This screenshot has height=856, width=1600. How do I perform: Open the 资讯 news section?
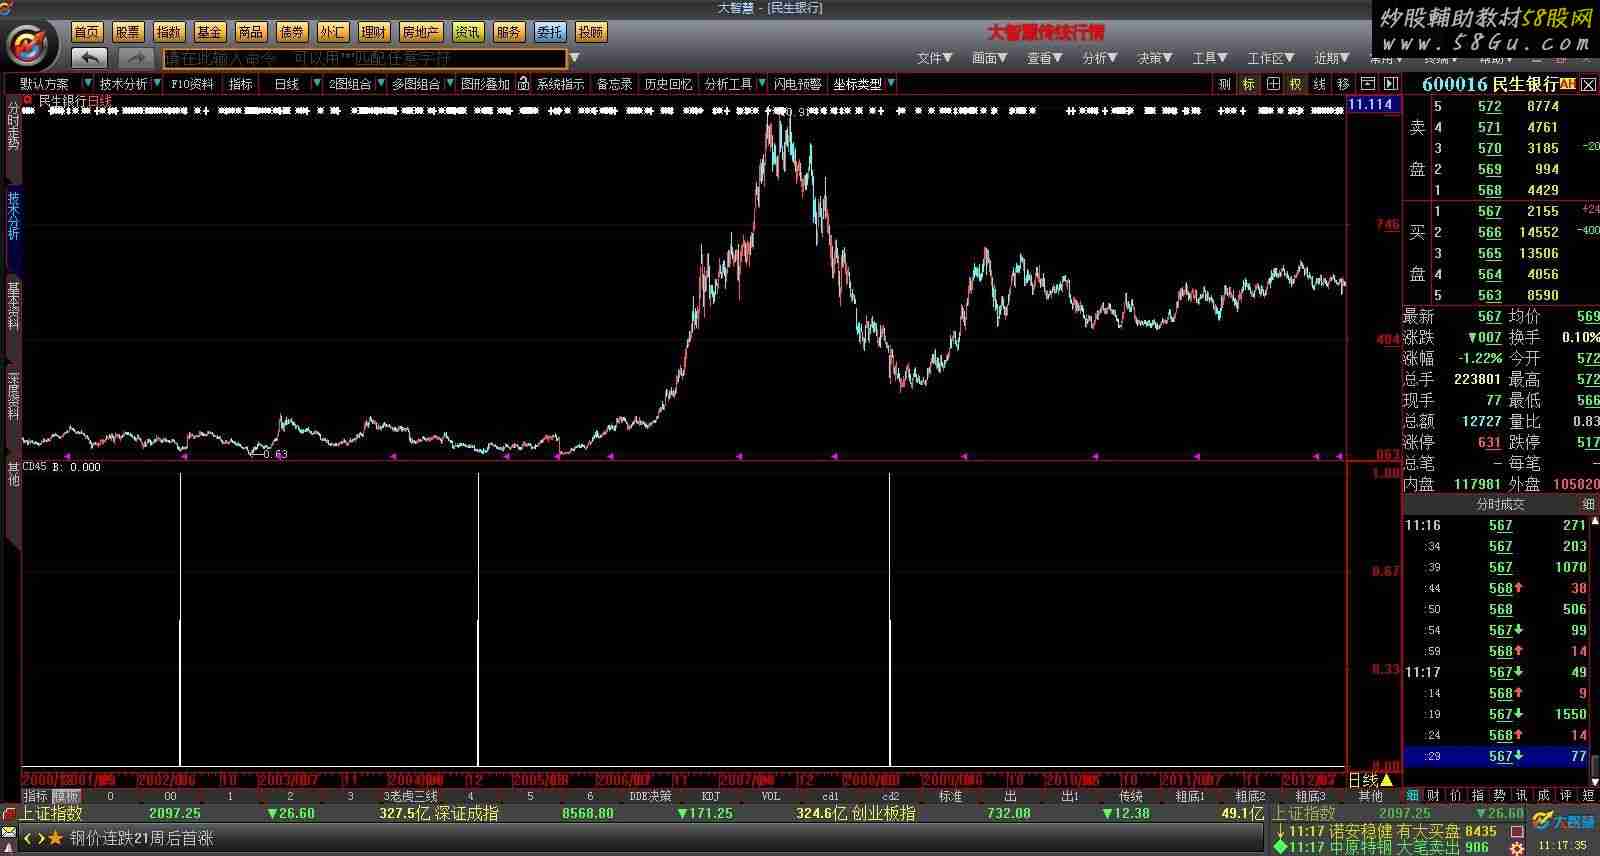tap(467, 32)
